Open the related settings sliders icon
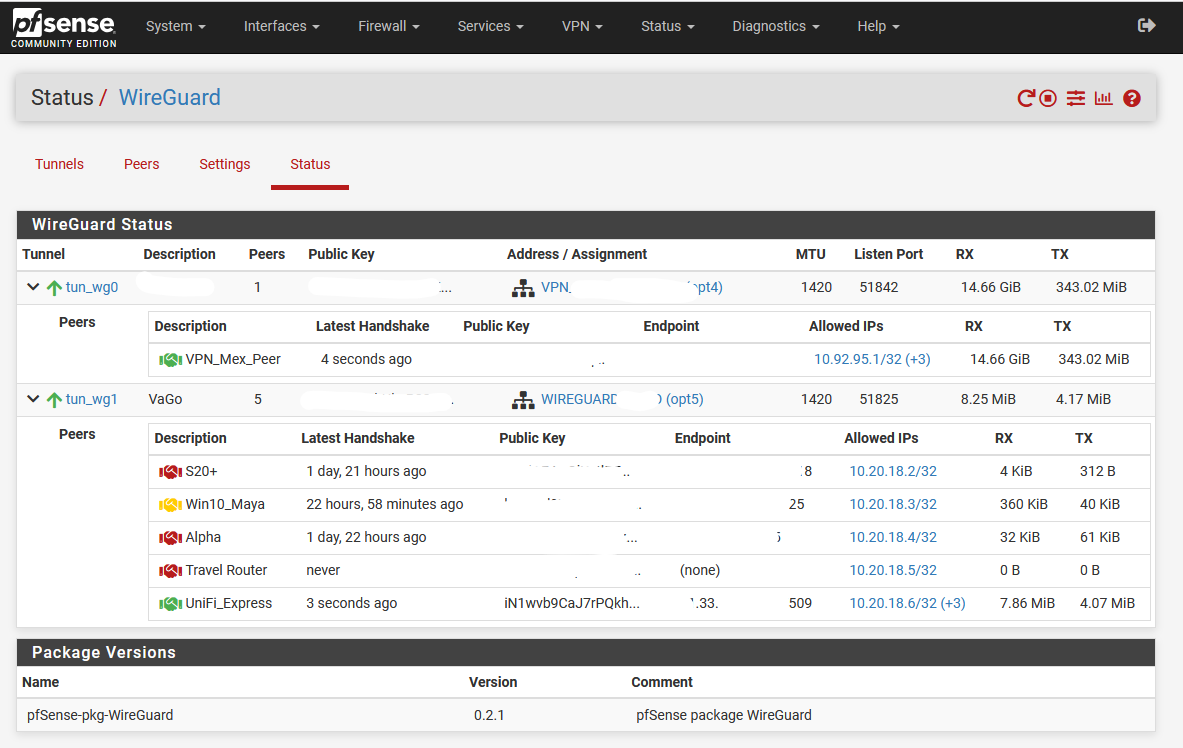 [1076, 98]
